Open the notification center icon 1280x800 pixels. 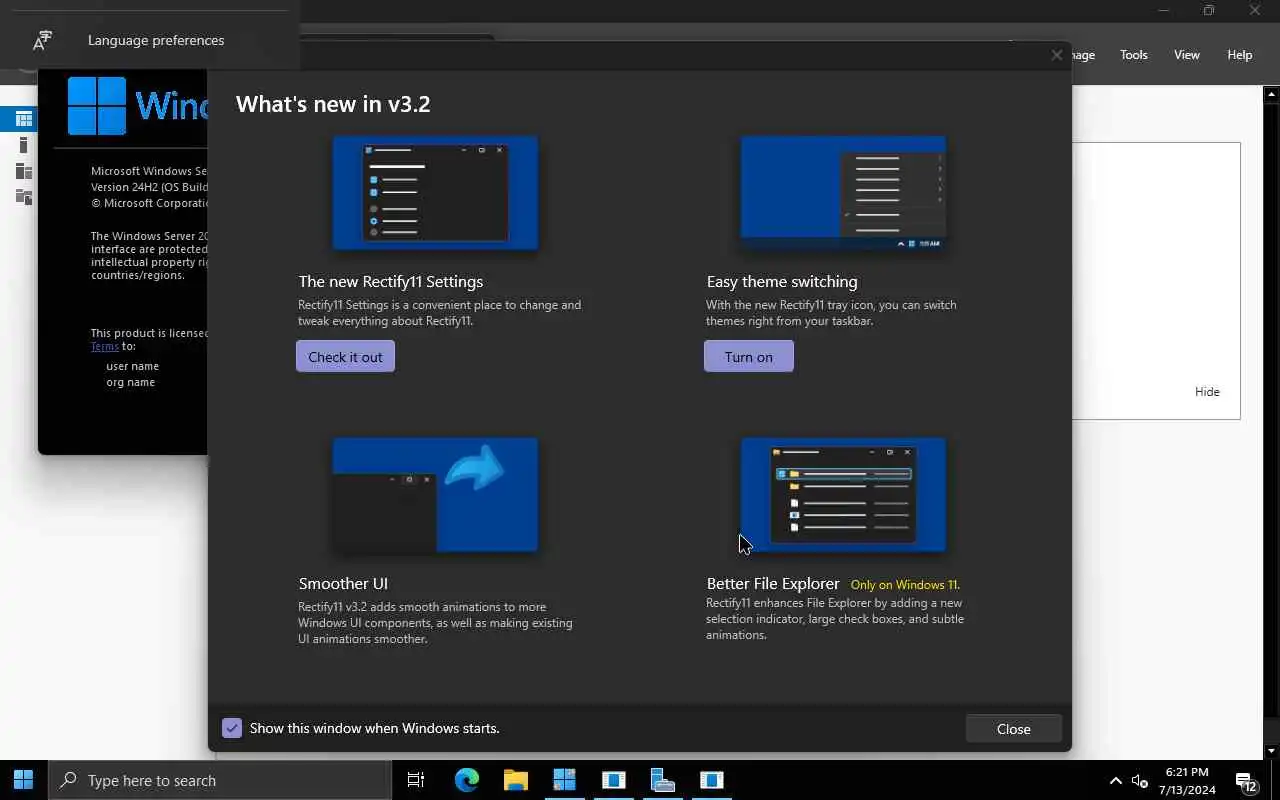[x=1246, y=781]
